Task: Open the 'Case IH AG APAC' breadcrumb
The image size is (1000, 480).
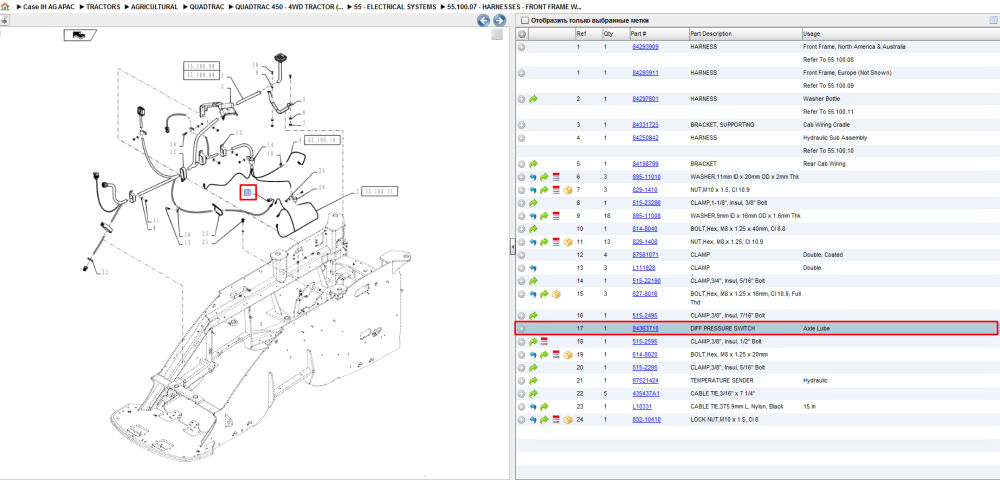Action: tap(47, 6)
